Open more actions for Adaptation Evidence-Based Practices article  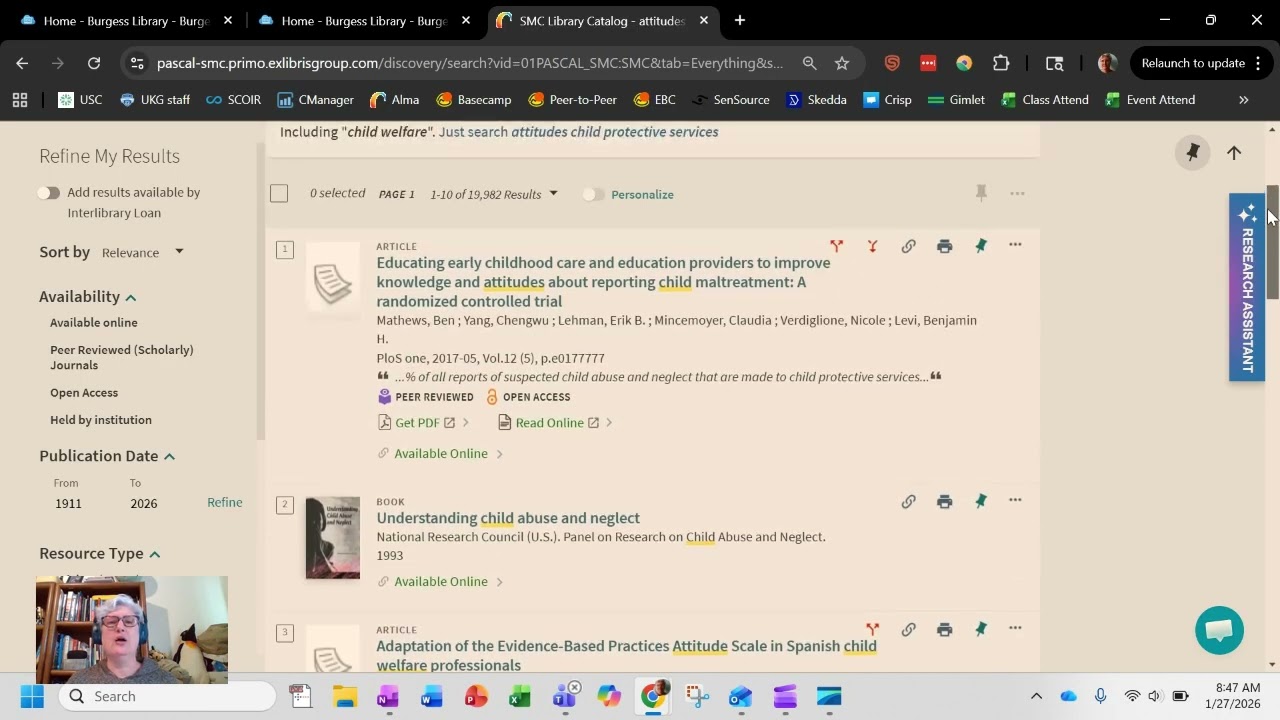pyautogui.click(x=1015, y=628)
